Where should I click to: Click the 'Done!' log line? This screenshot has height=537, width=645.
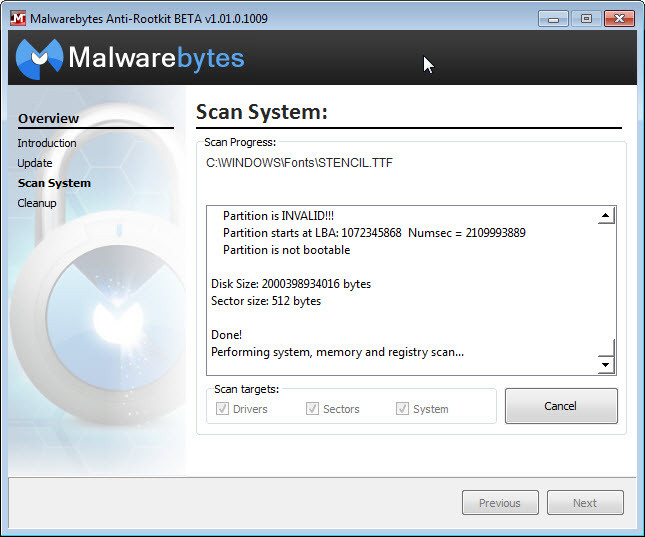pyautogui.click(x=226, y=335)
